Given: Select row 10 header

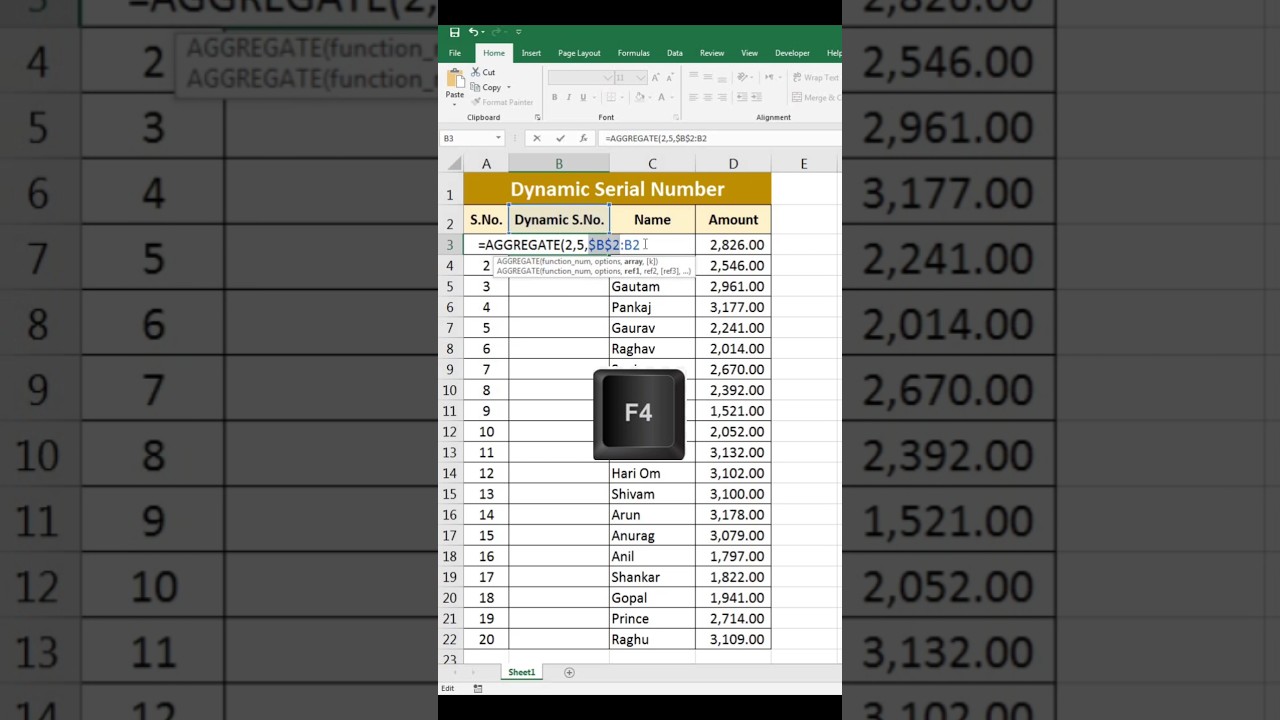Looking at the screenshot, I should pos(450,390).
